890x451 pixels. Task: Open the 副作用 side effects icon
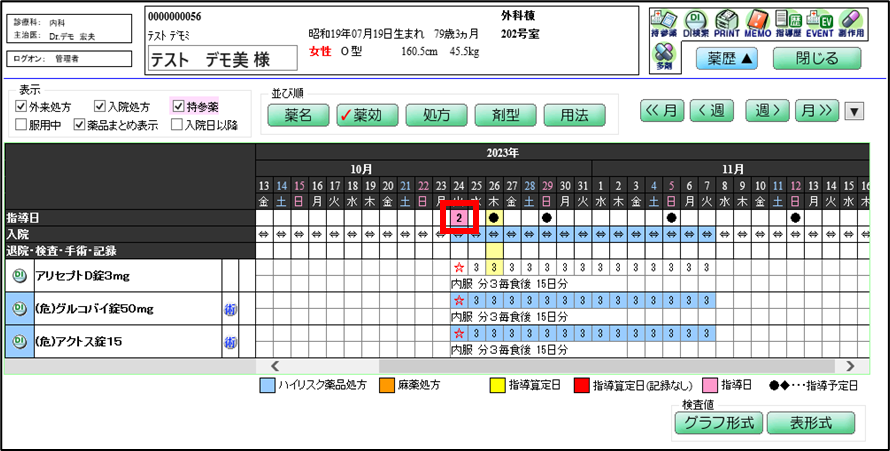(x=850, y=24)
